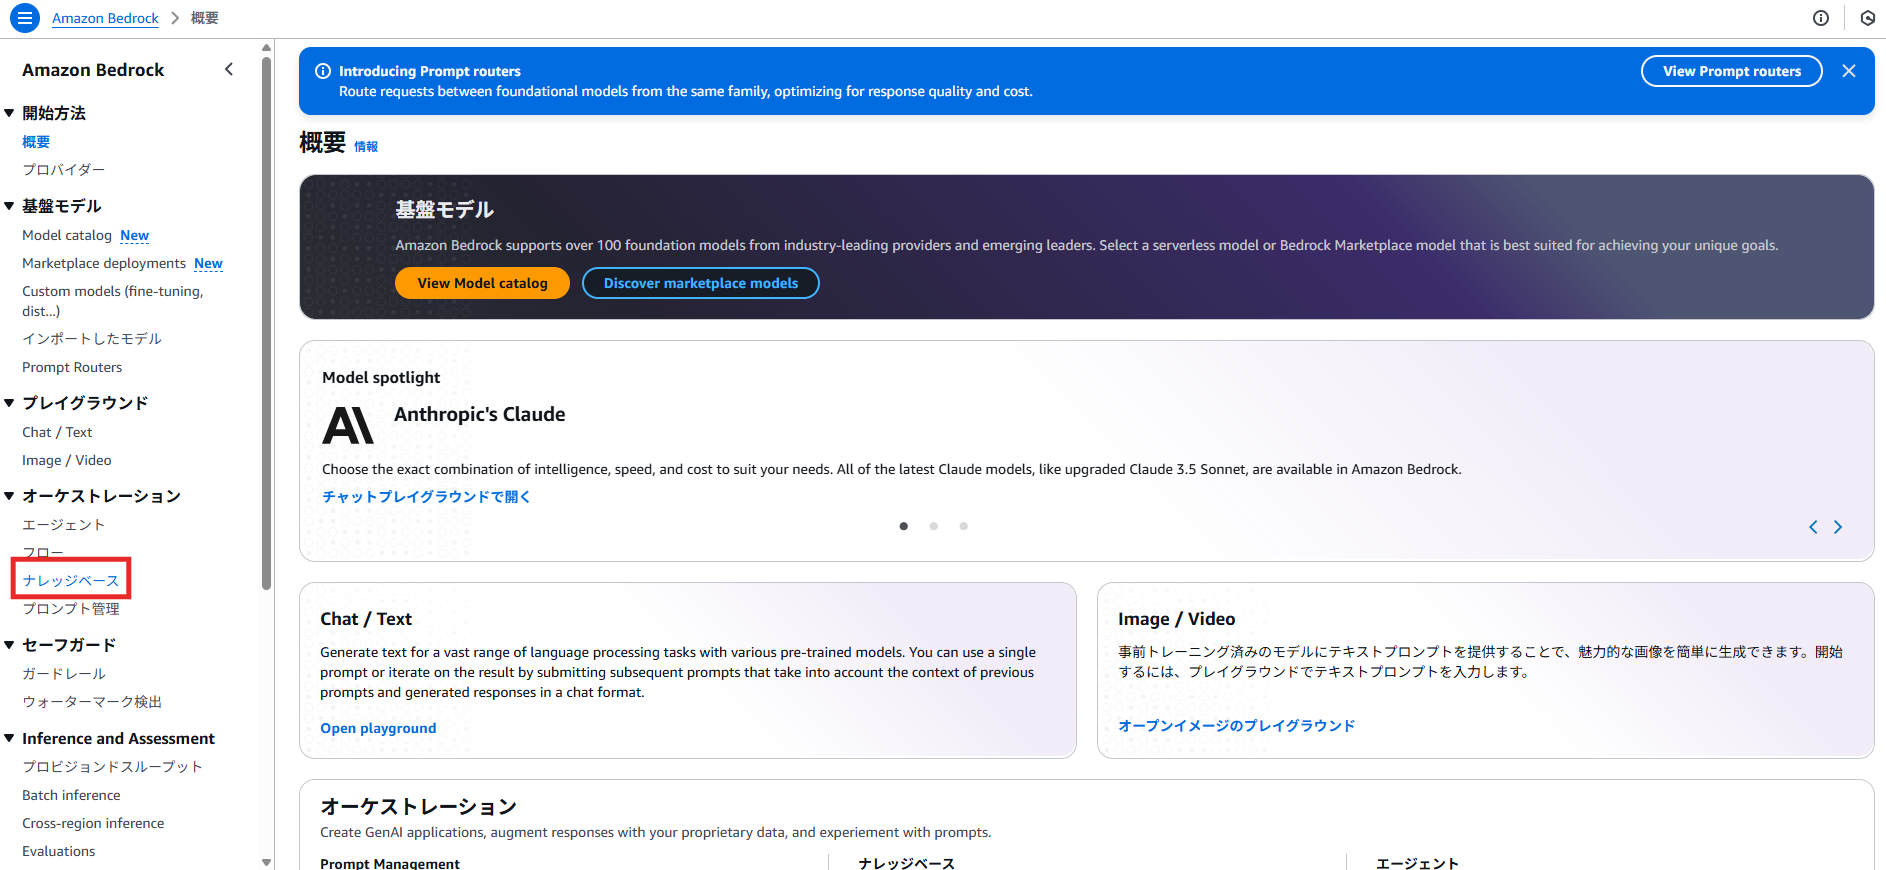1886x870 pixels.
Task: Select the third carousel dot
Action: click(964, 526)
